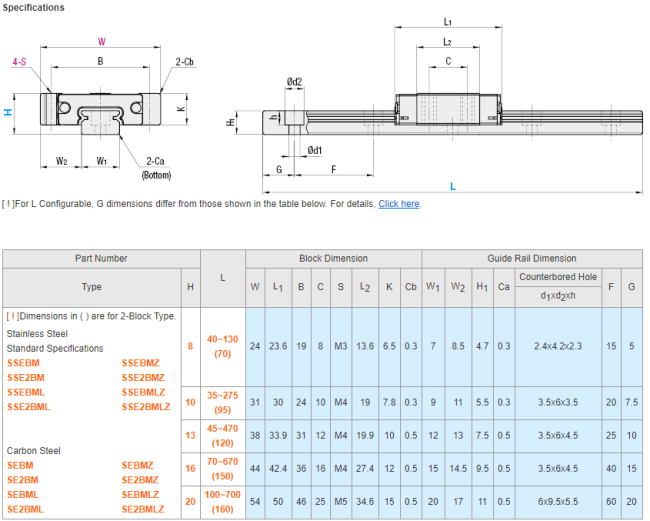Screen dimensions: 650x521
Task: Select carbon steel part SEBM
Action: pyautogui.click(x=21, y=466)
